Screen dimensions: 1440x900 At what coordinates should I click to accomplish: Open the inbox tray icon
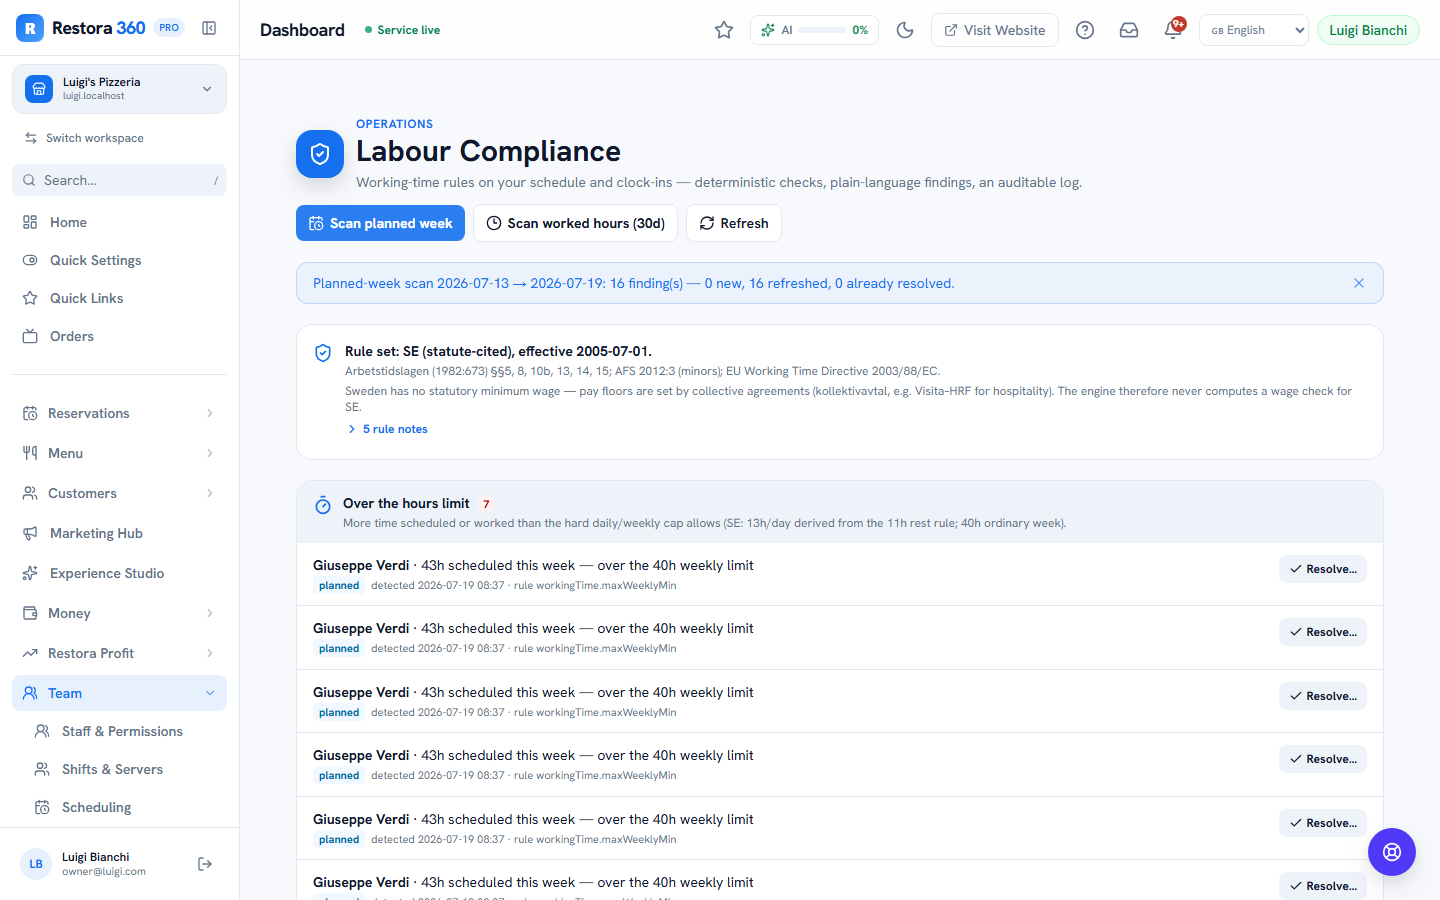coord(1129,30)
